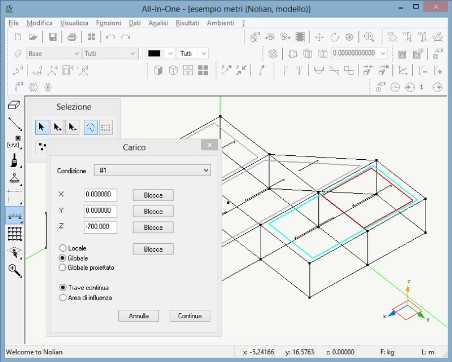Select the distributed load tool in left sidebar
The width and height of the screenshot is (452, 362).
pyautogui.click(x=15, y=216)
